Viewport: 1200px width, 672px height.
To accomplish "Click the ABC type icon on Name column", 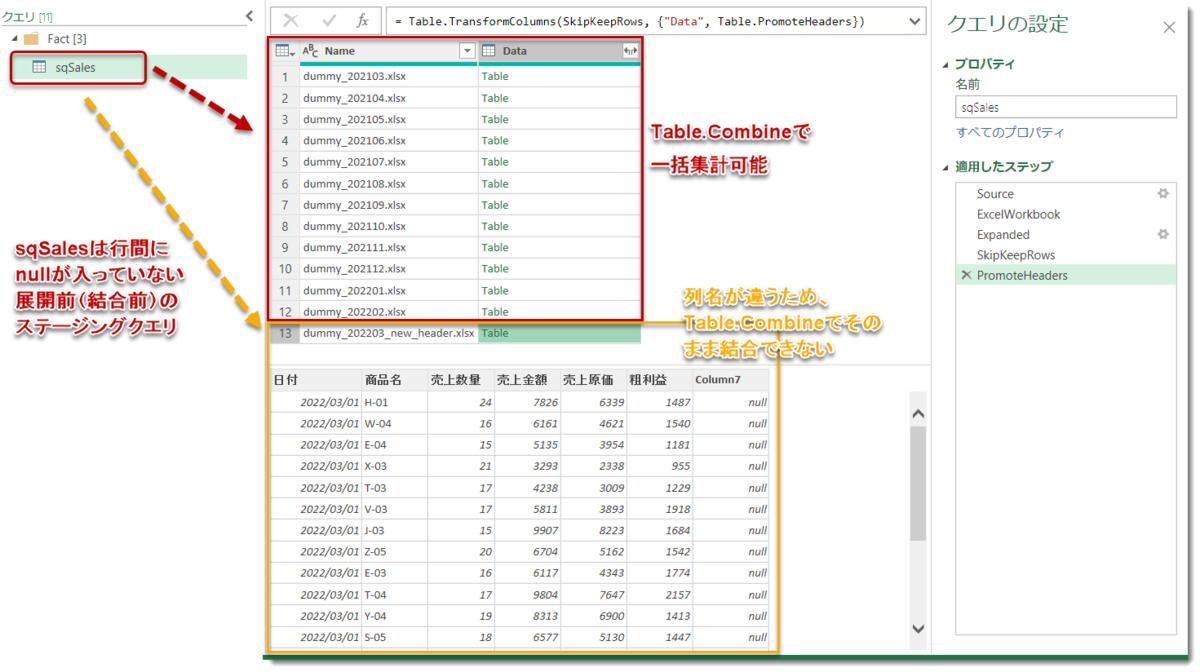I will 310,51.
